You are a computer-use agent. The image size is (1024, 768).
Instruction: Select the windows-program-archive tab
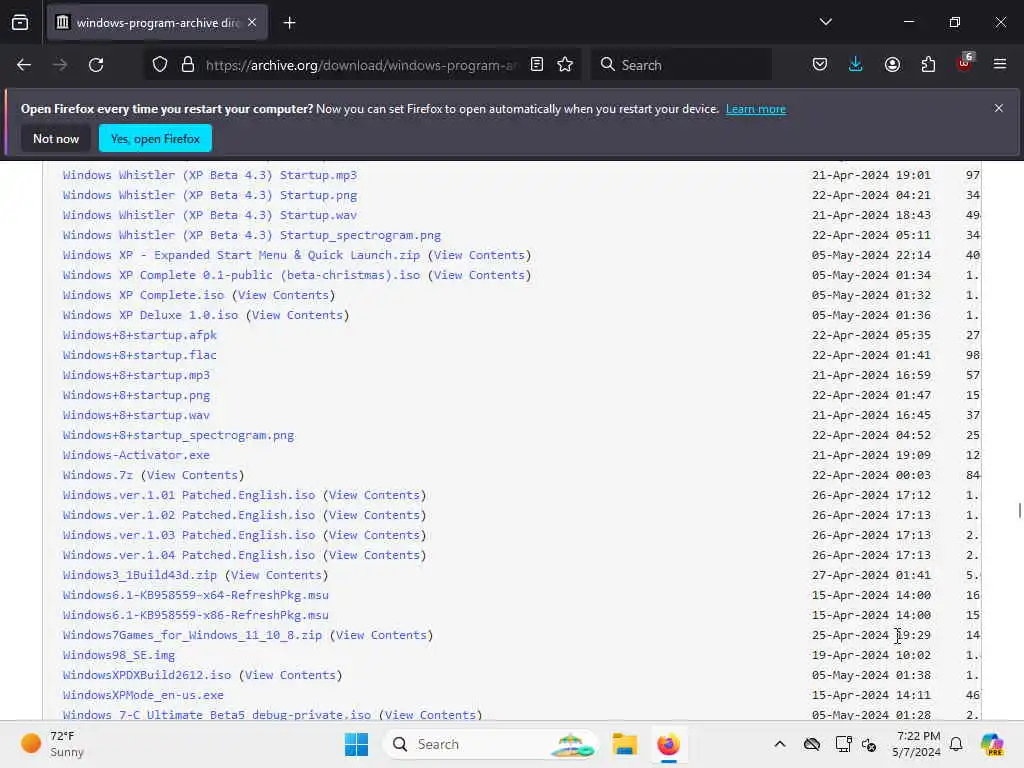156,23
